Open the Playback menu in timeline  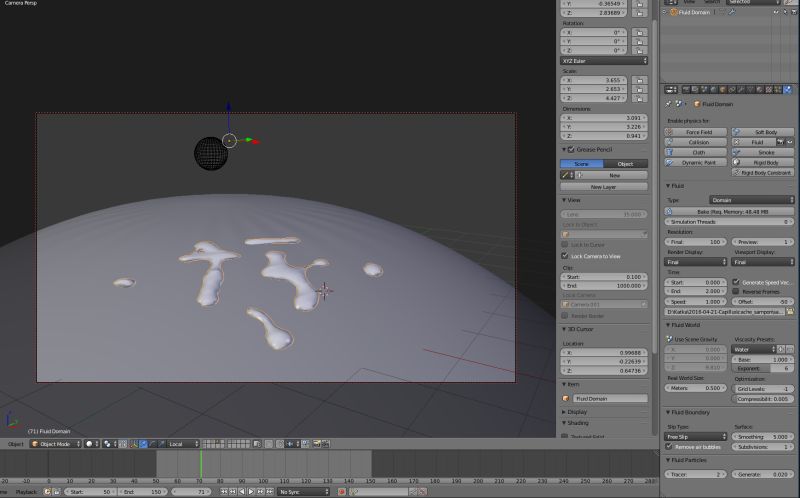[27, 492]
